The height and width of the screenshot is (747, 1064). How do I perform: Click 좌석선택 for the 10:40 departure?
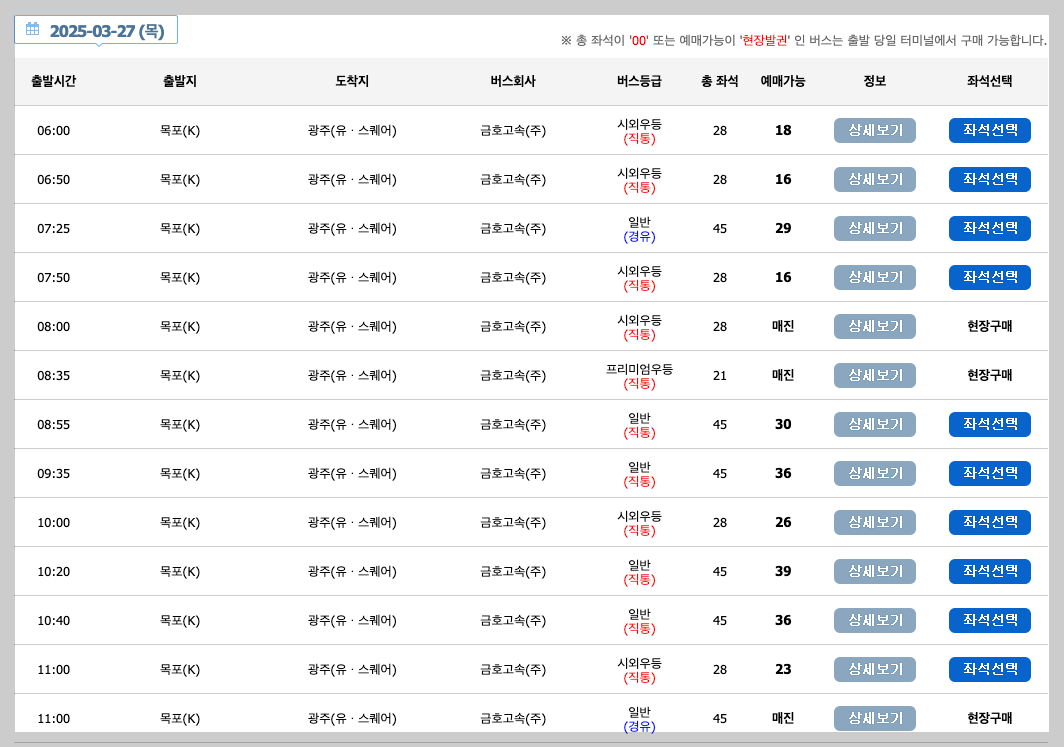click(x=989, y=620)
